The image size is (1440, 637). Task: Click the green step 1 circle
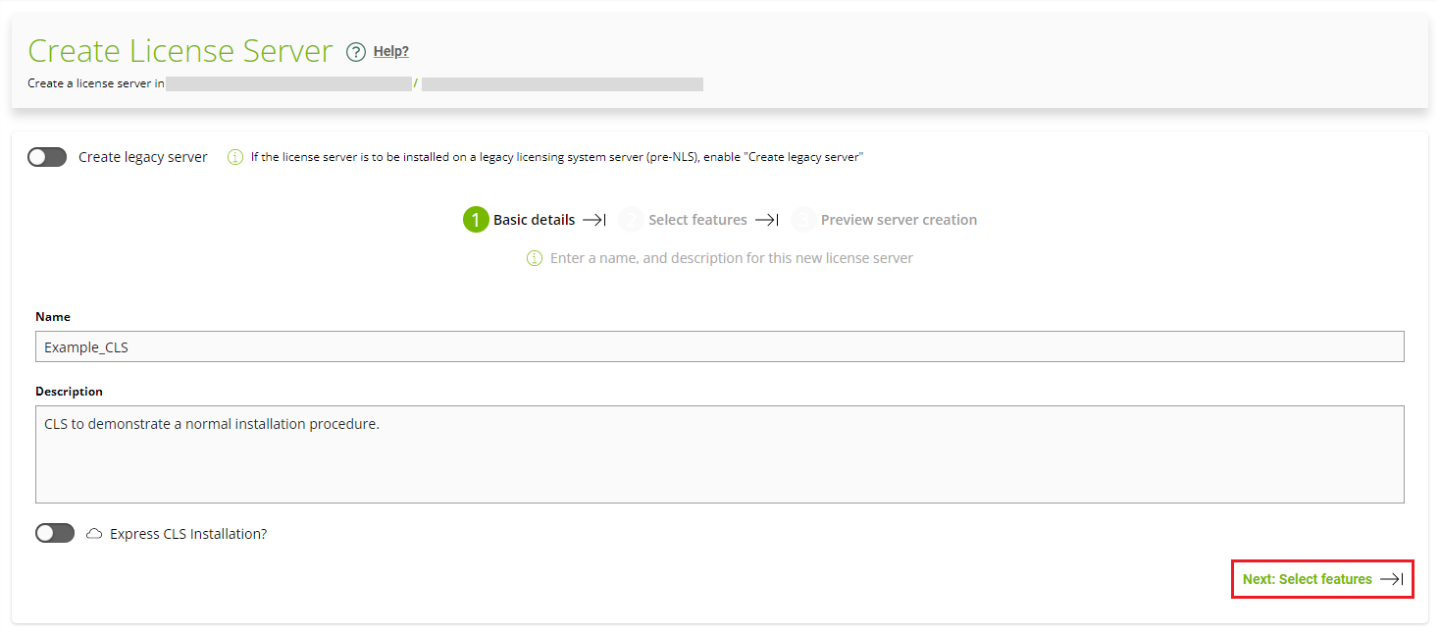476,219
